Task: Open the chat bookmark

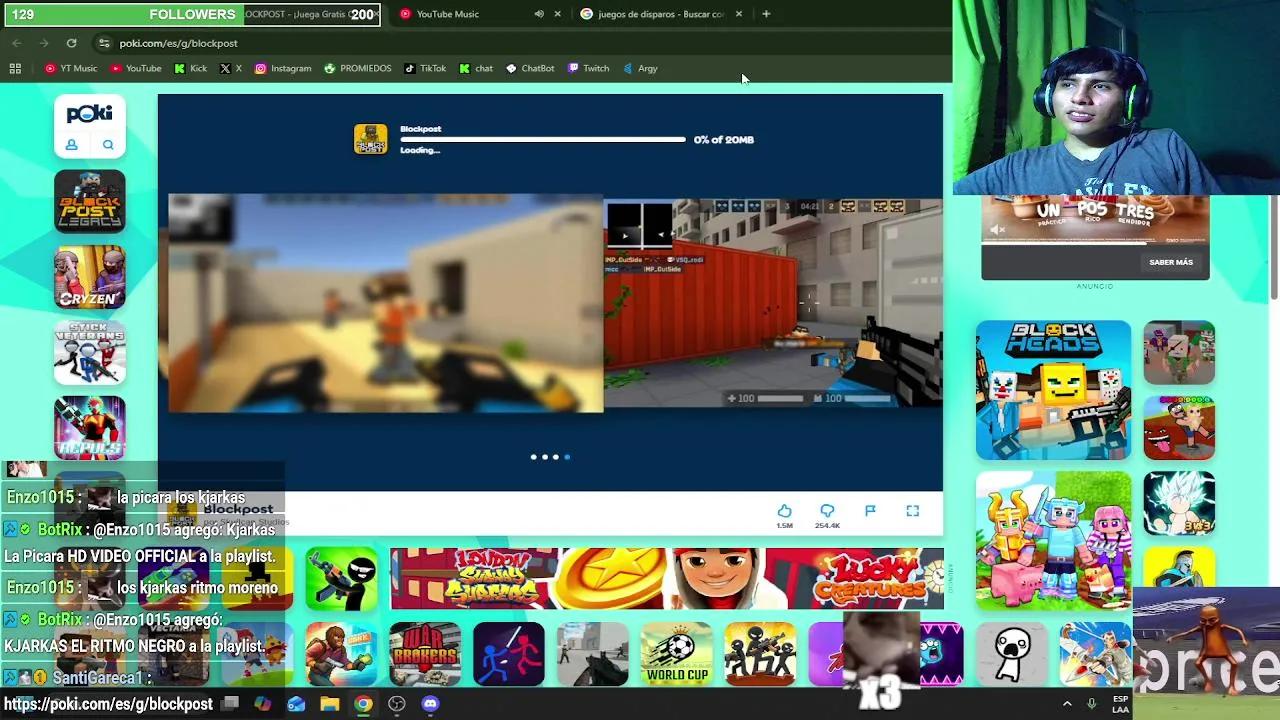Action: coord(476,68)
